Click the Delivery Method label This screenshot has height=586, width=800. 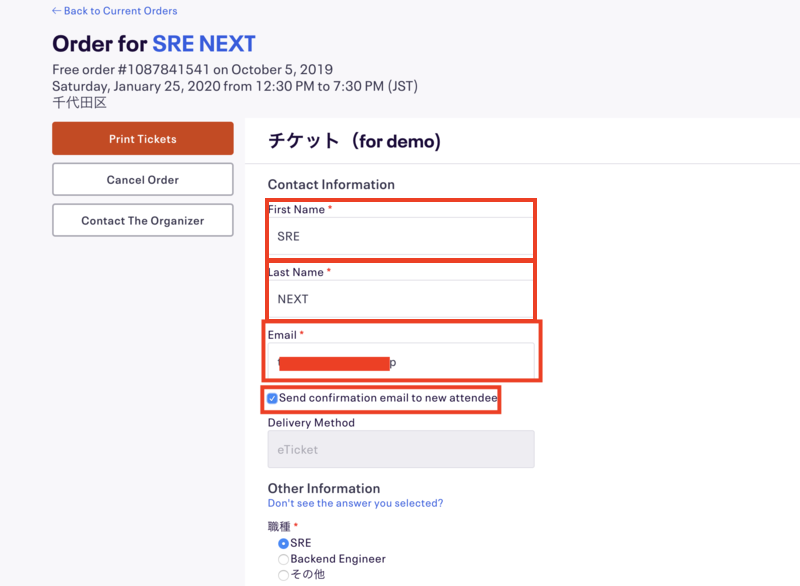click(x=311, y=423)
